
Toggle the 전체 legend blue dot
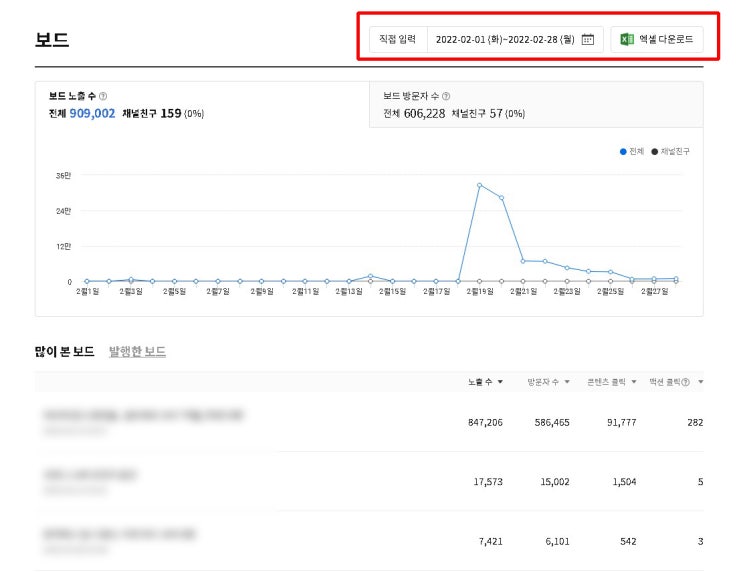coord(623,152)
